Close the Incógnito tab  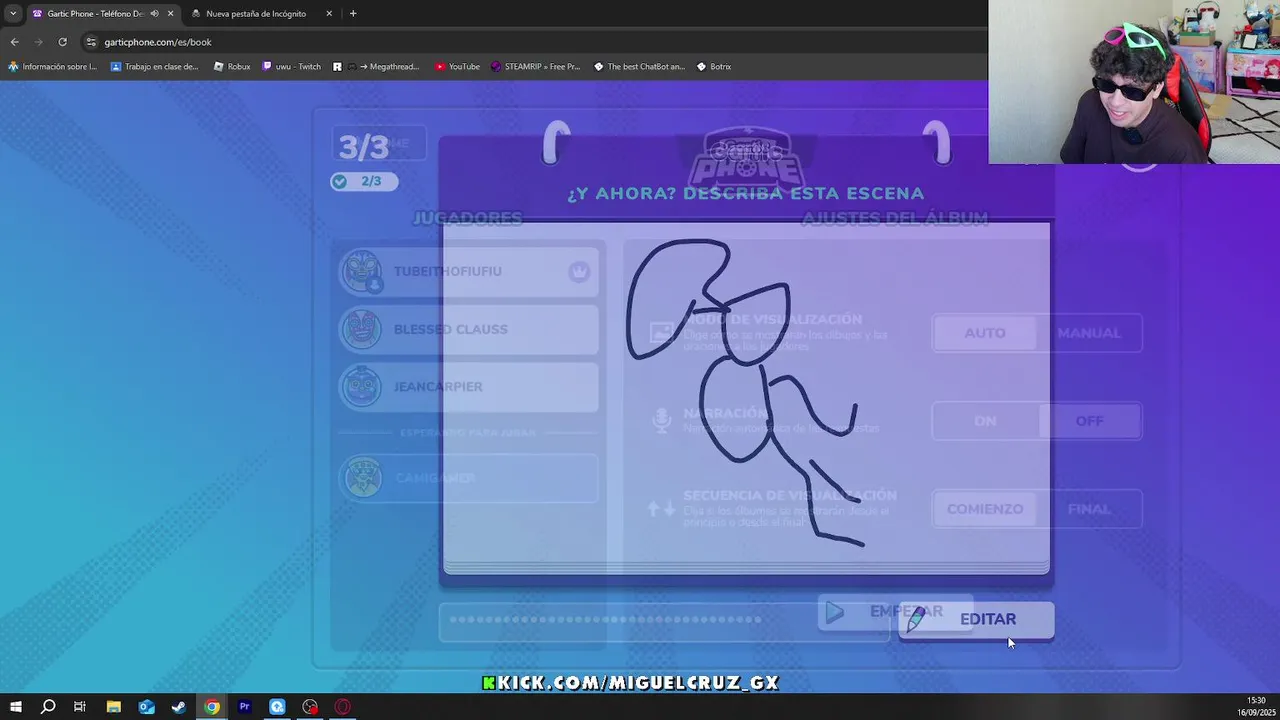pos(329,14)
